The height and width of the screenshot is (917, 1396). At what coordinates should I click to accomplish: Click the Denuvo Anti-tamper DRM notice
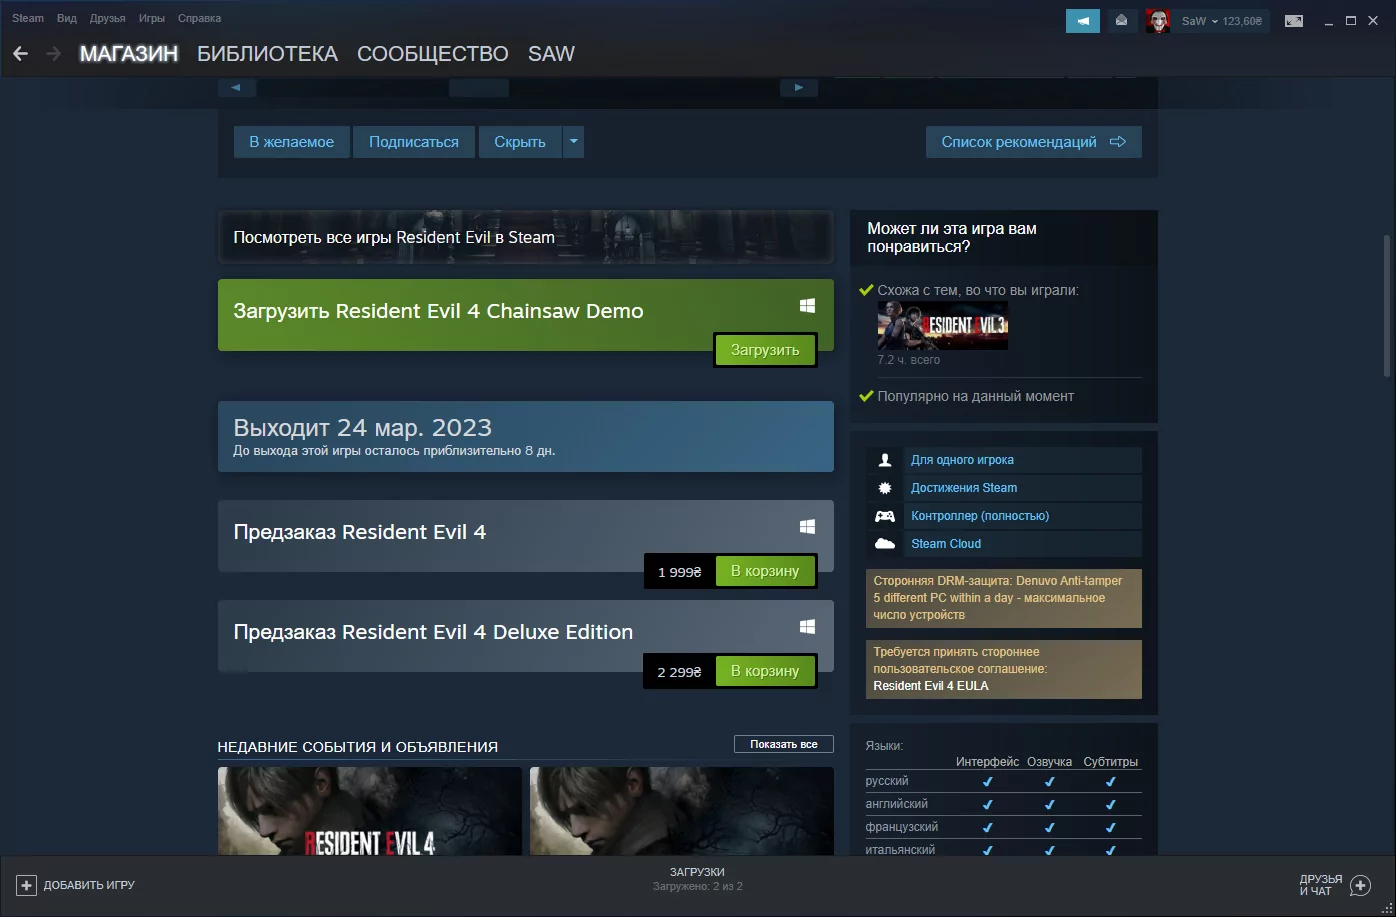(x=1004, y=598)
